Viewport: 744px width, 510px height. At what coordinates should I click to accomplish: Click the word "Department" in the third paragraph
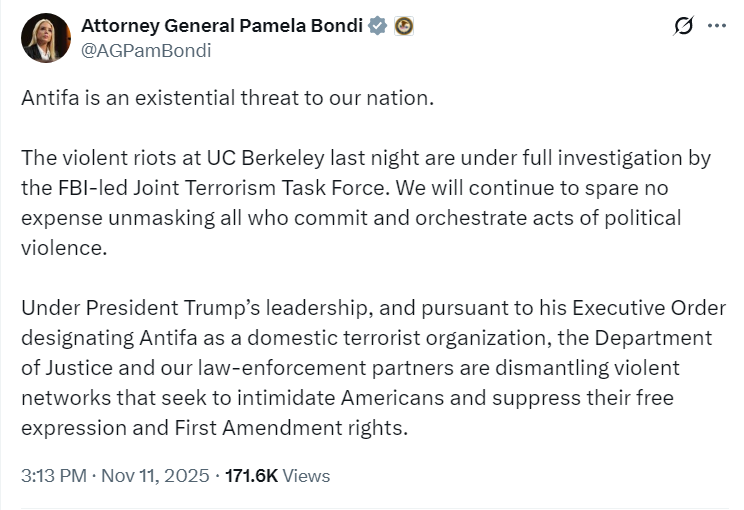click(658, 338)
